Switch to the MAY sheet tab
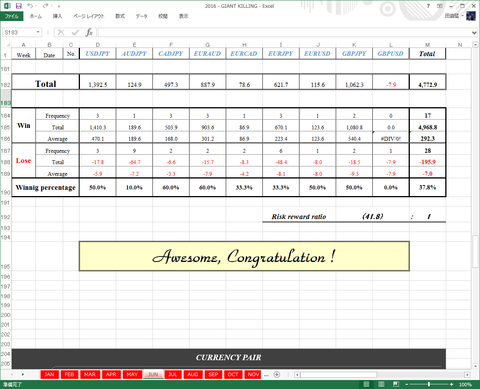The image size is (480, 389). (x=132, y=374)
